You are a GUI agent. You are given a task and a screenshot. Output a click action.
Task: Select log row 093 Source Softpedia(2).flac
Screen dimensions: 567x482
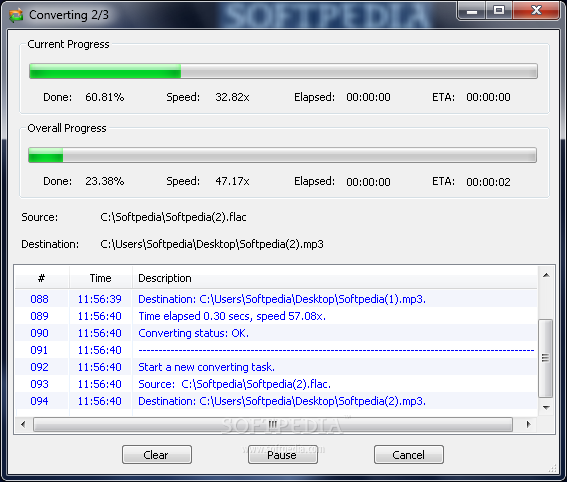276,384
